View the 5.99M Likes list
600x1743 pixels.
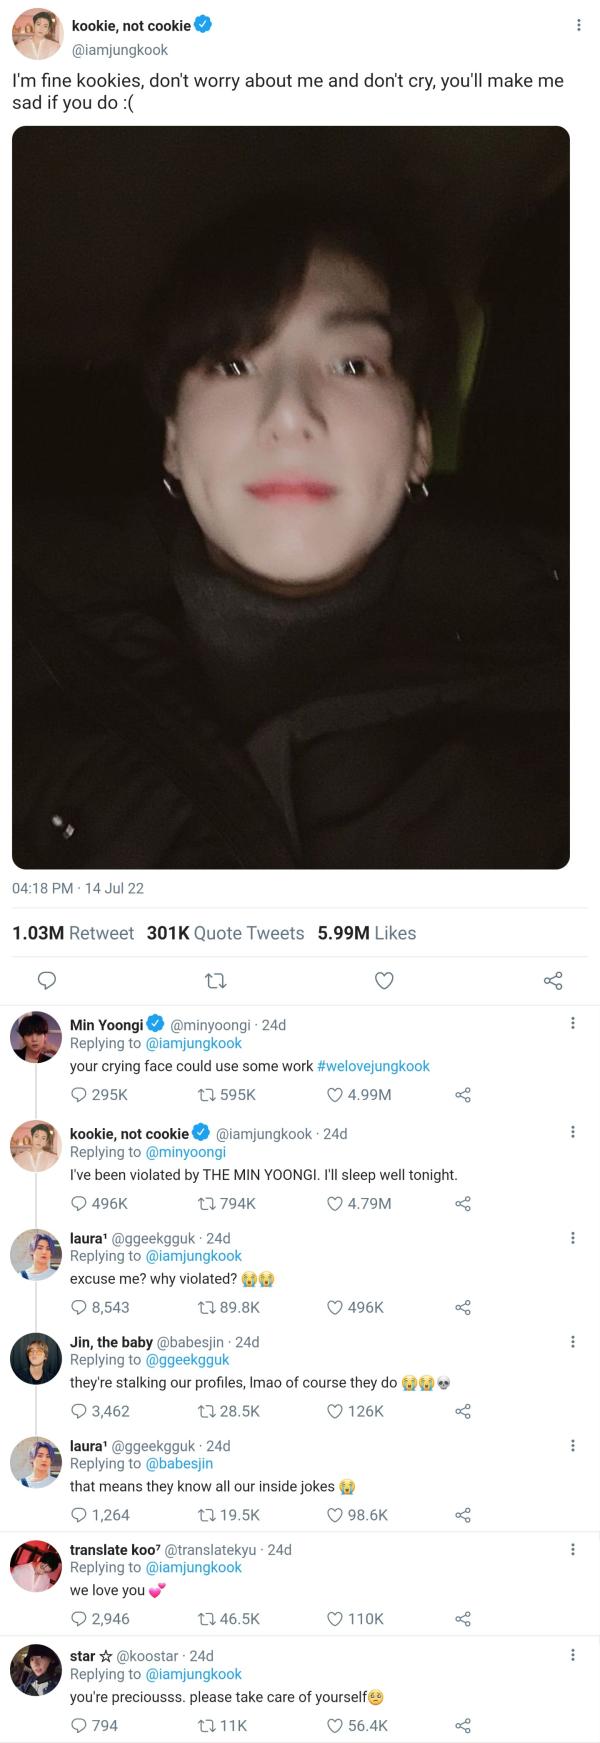[367, 933]
